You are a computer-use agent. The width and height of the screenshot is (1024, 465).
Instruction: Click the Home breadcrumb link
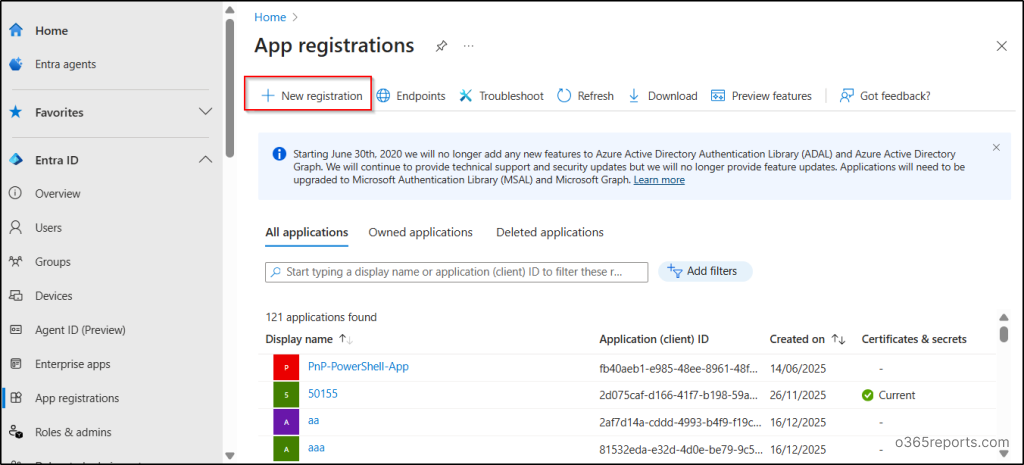tap(270, 17)
